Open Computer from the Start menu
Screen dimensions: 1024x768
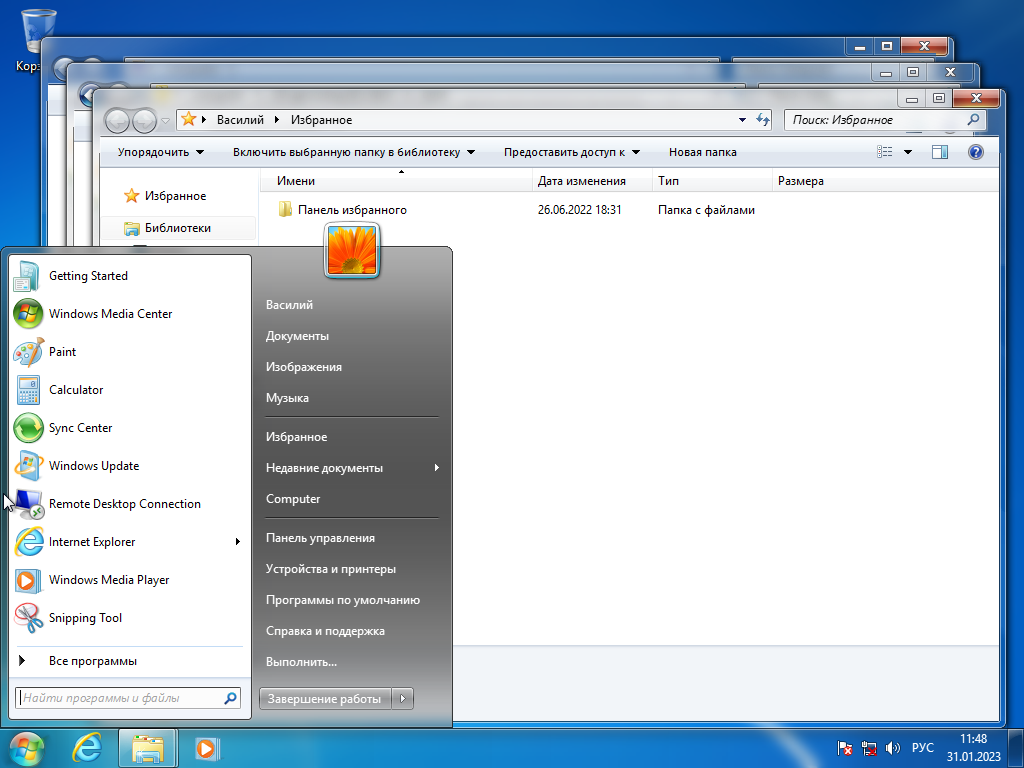click(x=293, y=499)
